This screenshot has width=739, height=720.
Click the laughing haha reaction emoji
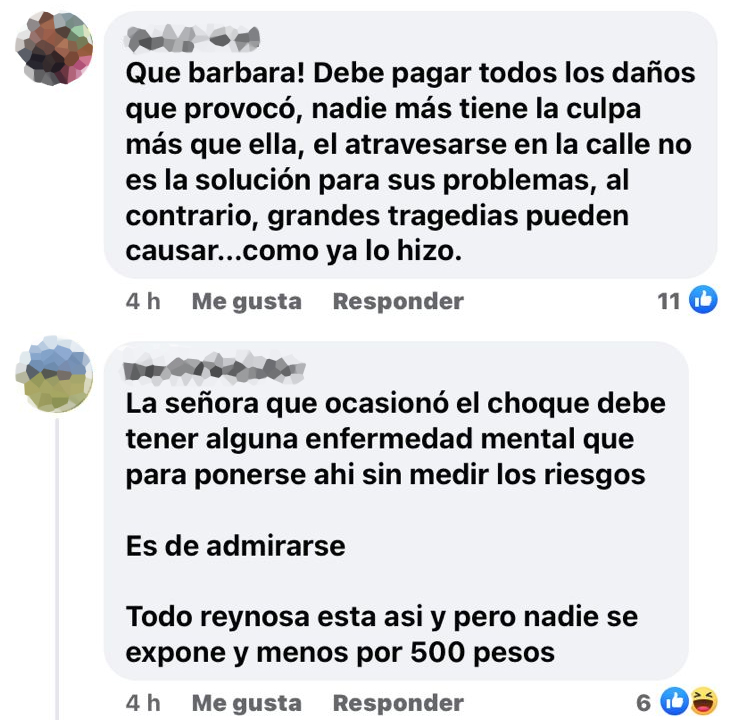pyautogui.click(x=704, y=701)
